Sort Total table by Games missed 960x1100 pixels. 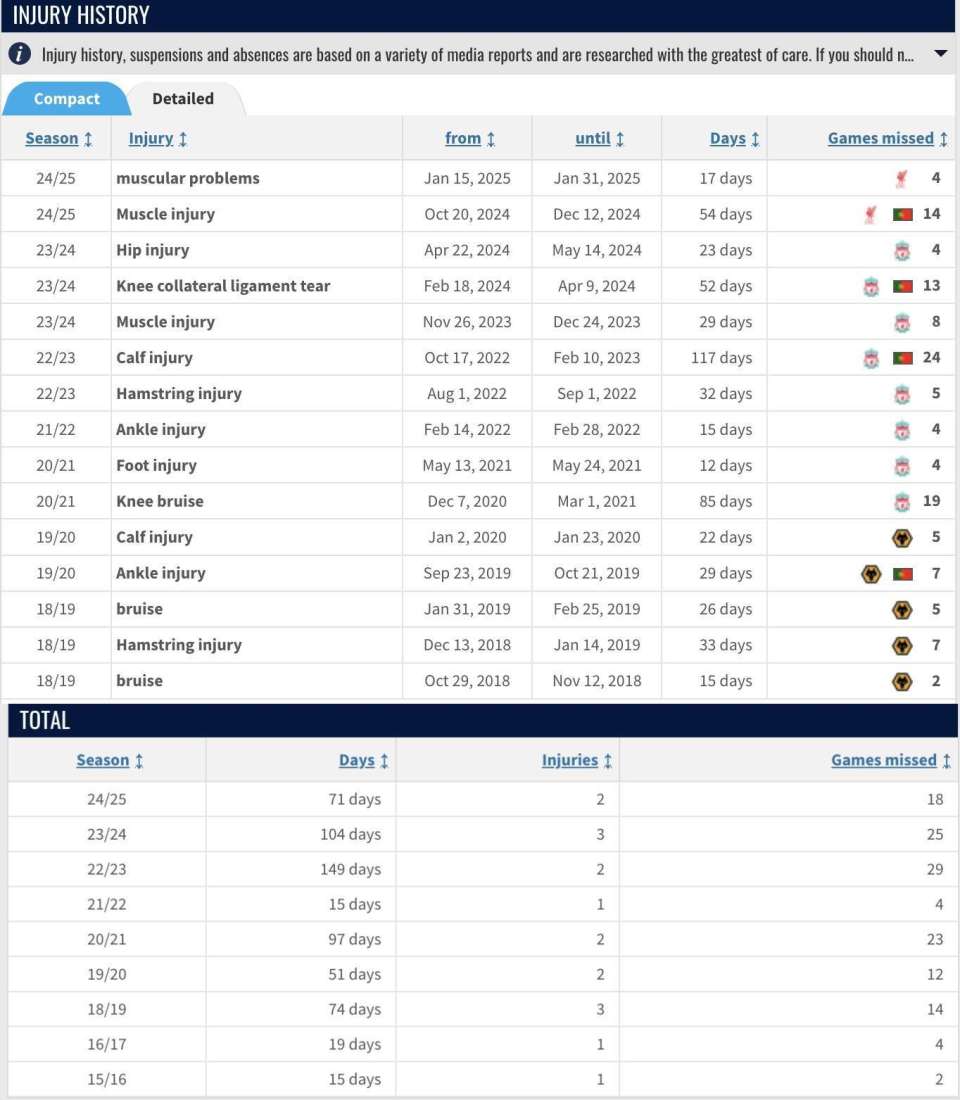(x=891, y=760)
